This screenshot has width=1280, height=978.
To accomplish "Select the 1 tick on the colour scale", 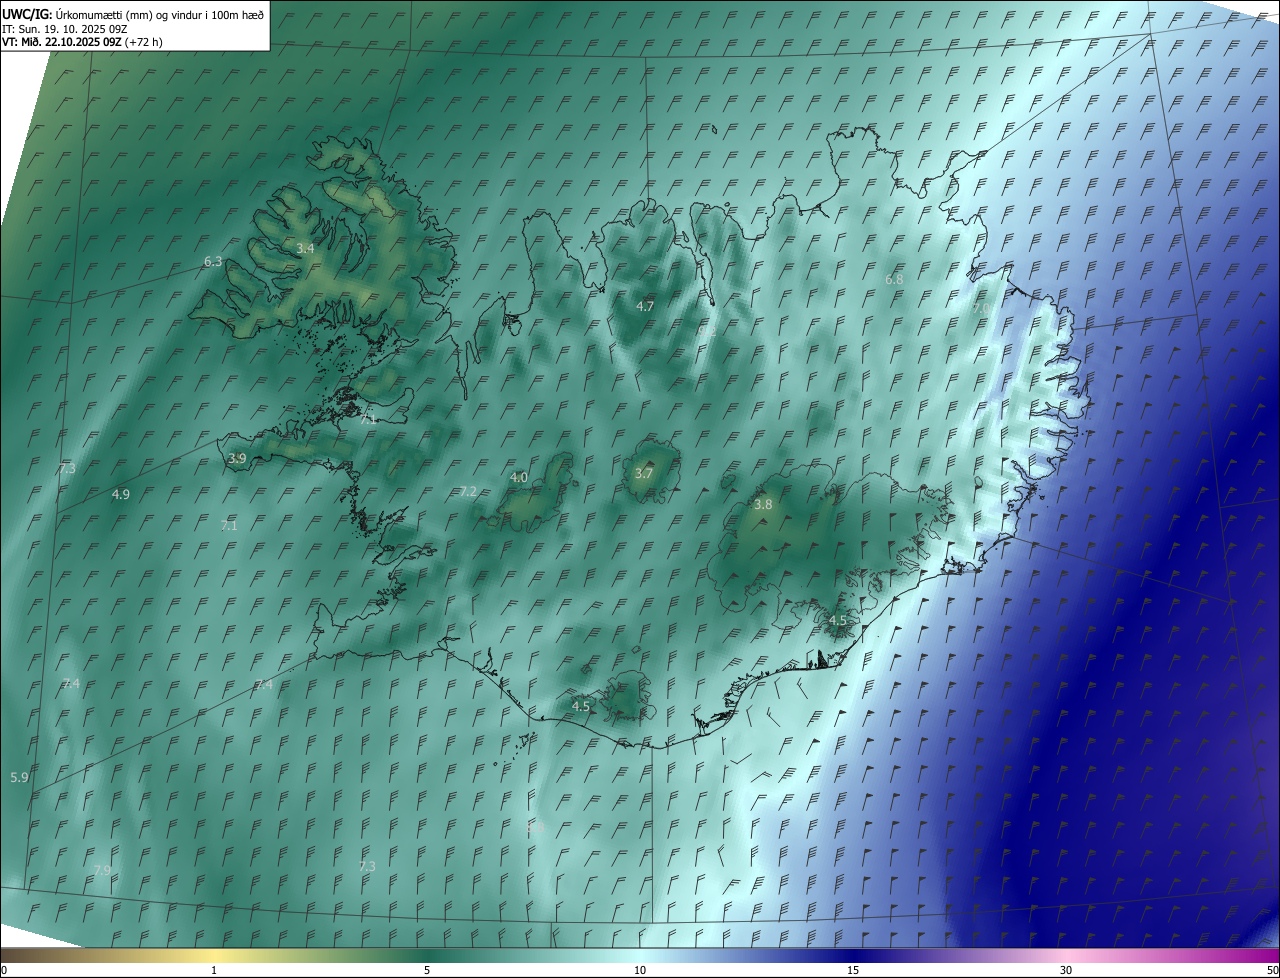I will tap(214, 970).
